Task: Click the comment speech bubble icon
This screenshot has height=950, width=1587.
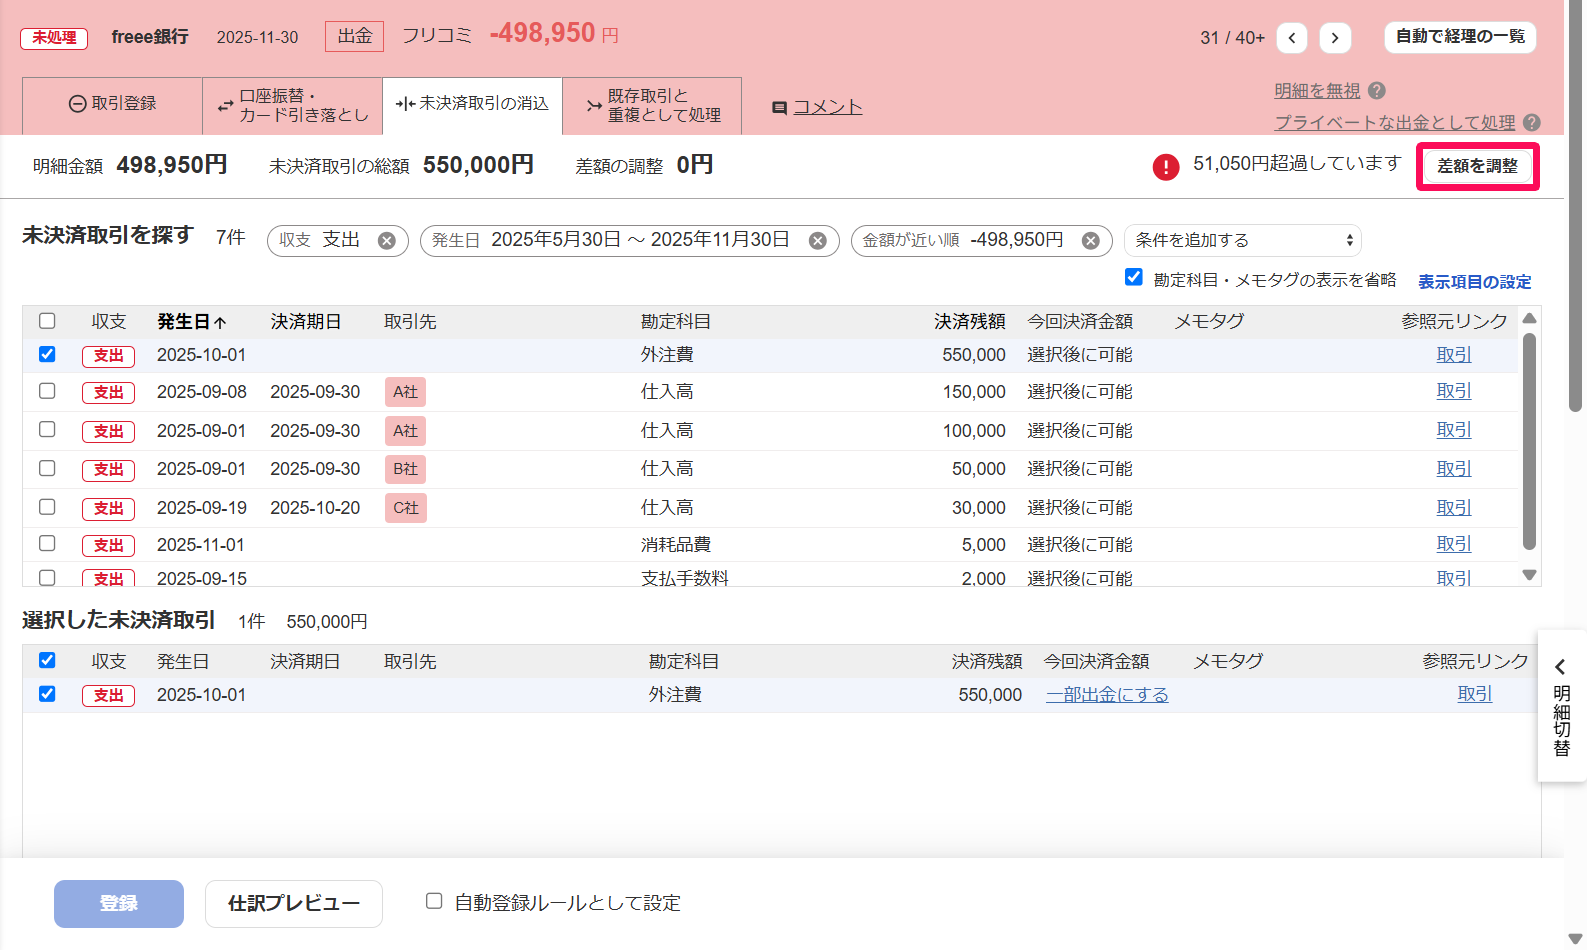Action: pyautogui.click(x=779, y=108)
